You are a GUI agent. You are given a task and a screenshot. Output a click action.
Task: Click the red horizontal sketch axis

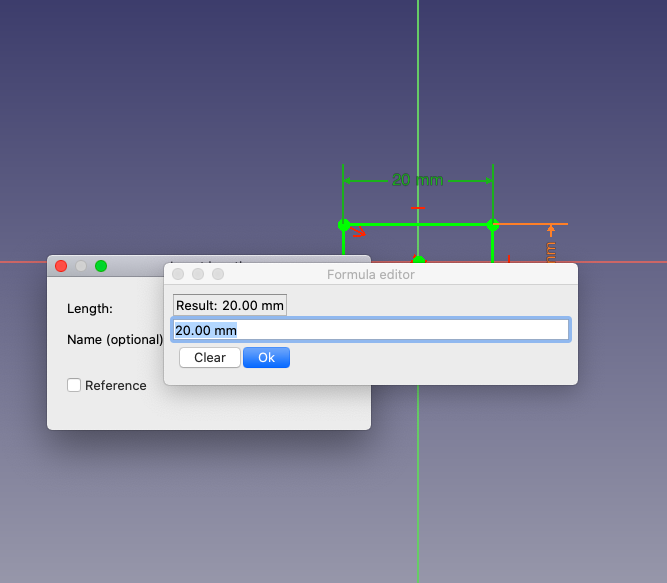620,262
